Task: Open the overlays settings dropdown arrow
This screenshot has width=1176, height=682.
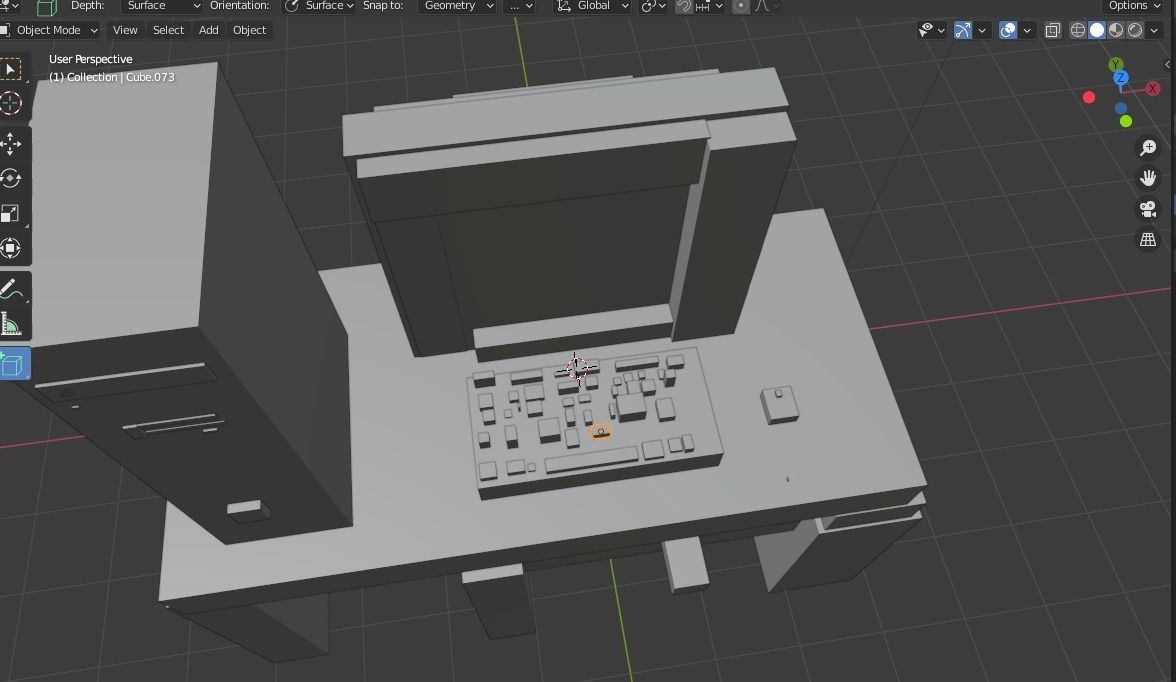Action: pyautogui.click(x=1027, y=30)
